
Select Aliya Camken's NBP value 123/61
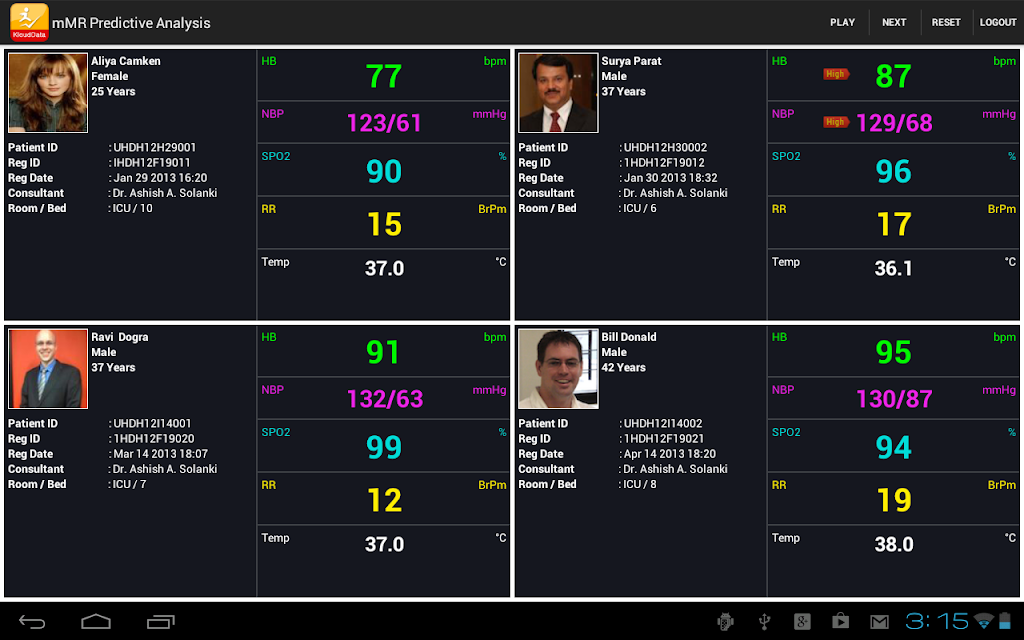point(384,123)
